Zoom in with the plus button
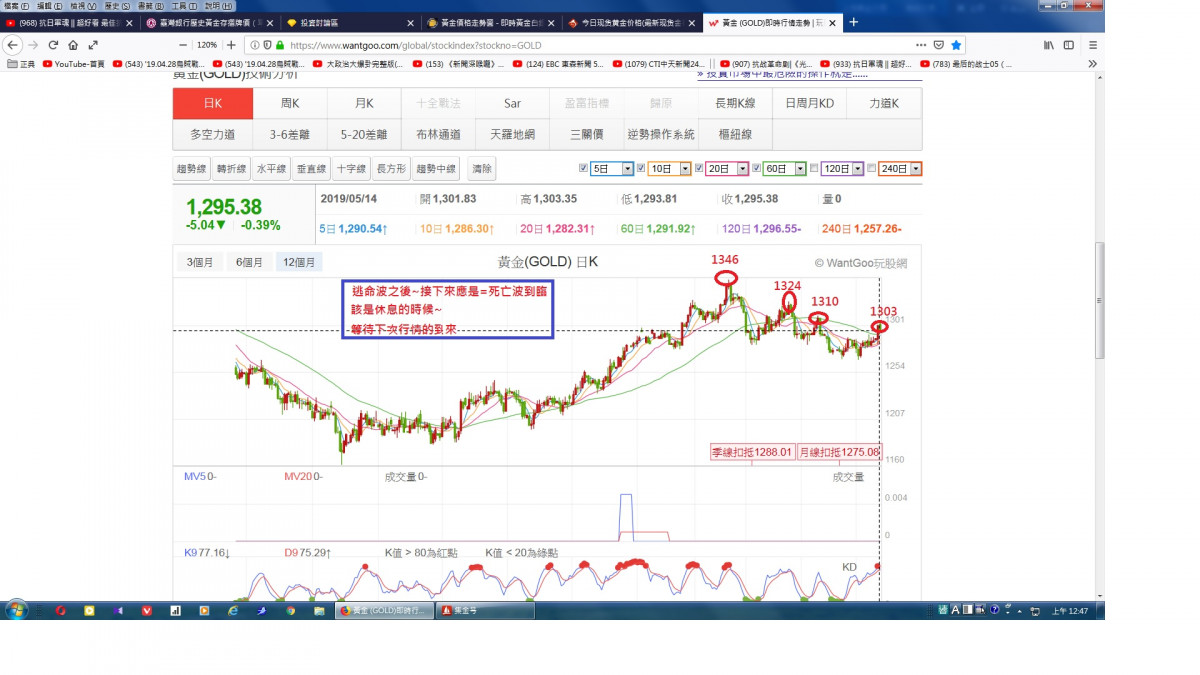This screenshot has height=675, width=1200. point(231,45)
